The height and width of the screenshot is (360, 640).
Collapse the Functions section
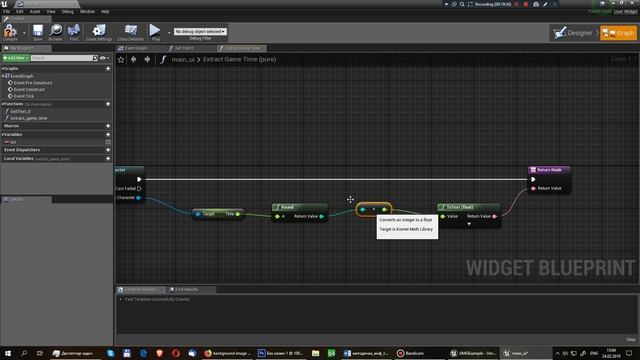[2, 104]
